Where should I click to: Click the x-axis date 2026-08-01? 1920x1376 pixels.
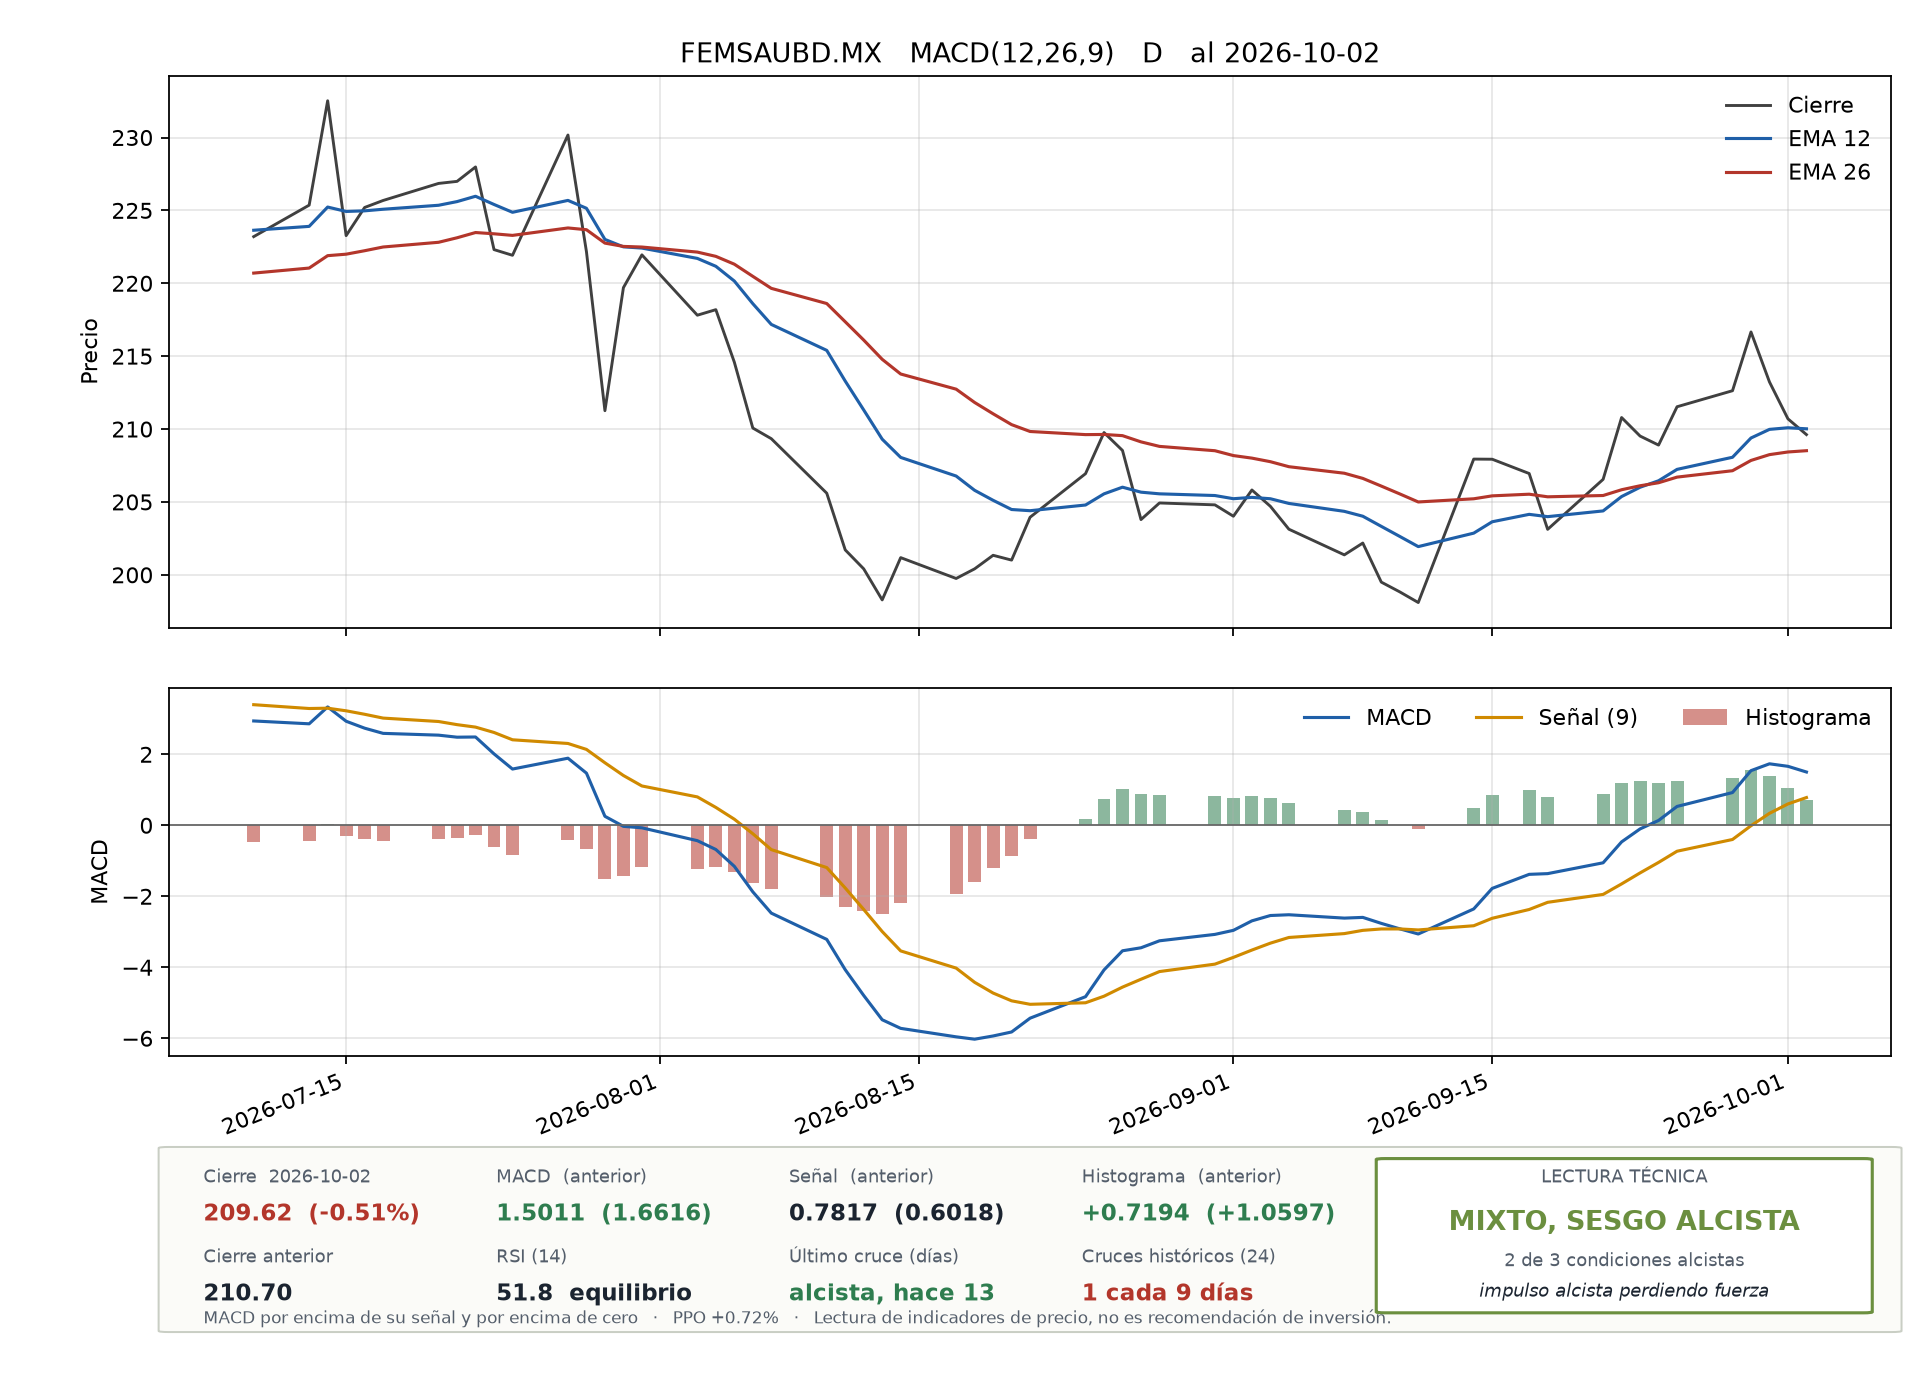pos(598,1105)
